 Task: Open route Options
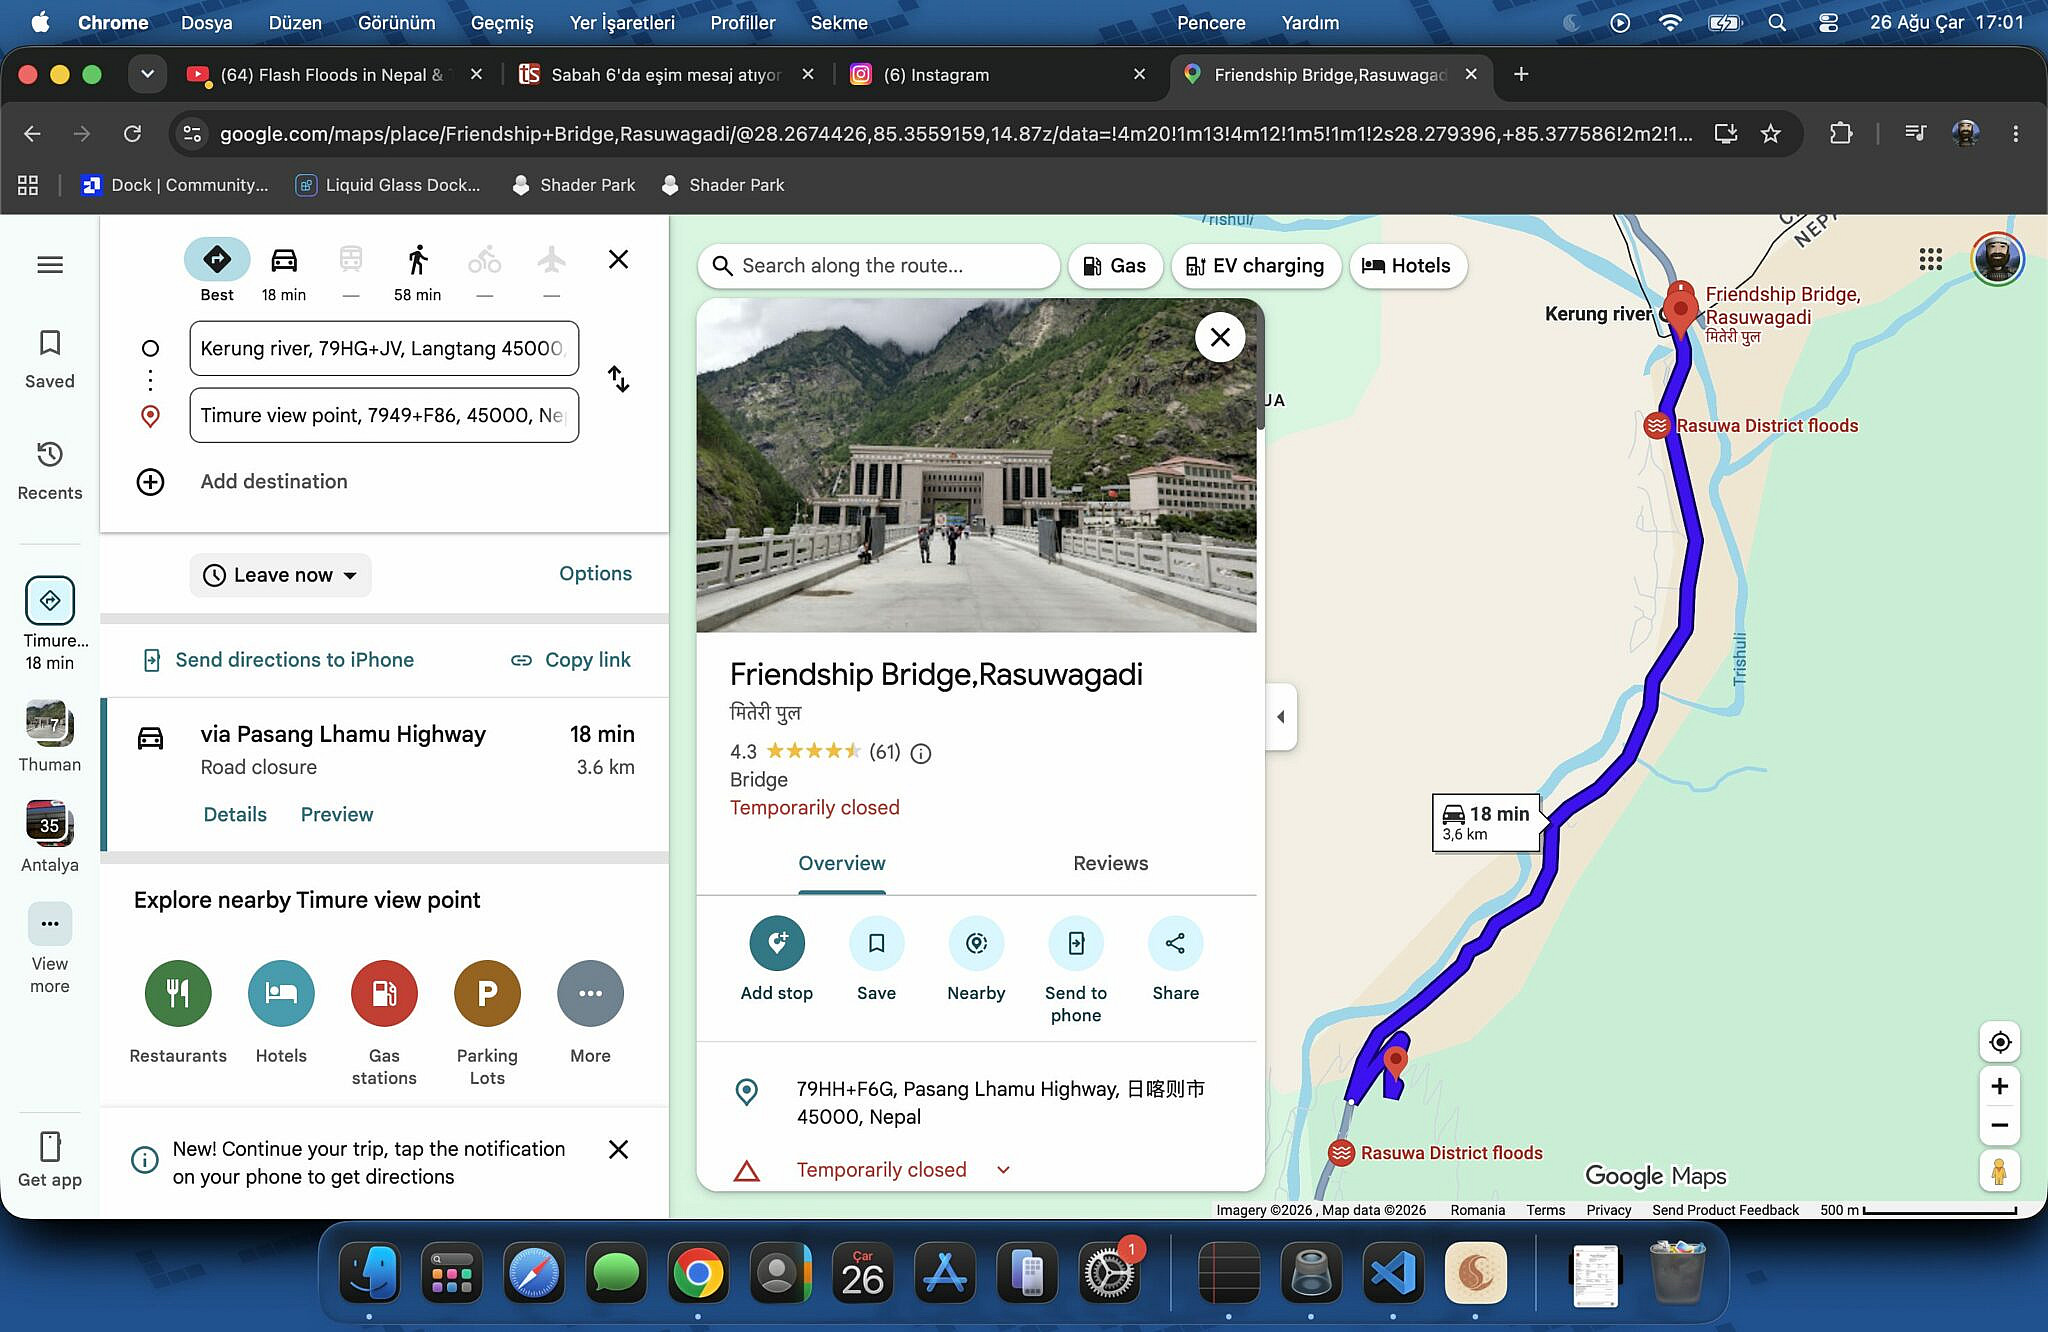click(595, 573)
